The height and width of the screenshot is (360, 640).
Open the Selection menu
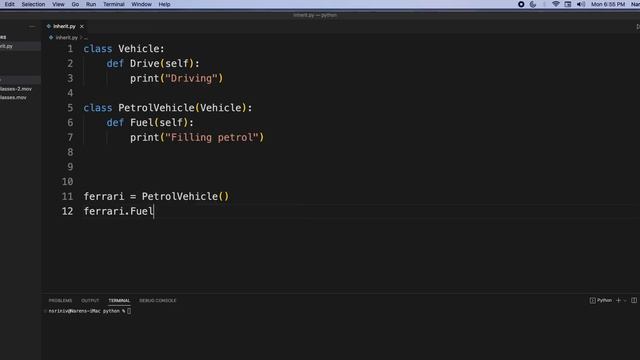tap(33, 4)
